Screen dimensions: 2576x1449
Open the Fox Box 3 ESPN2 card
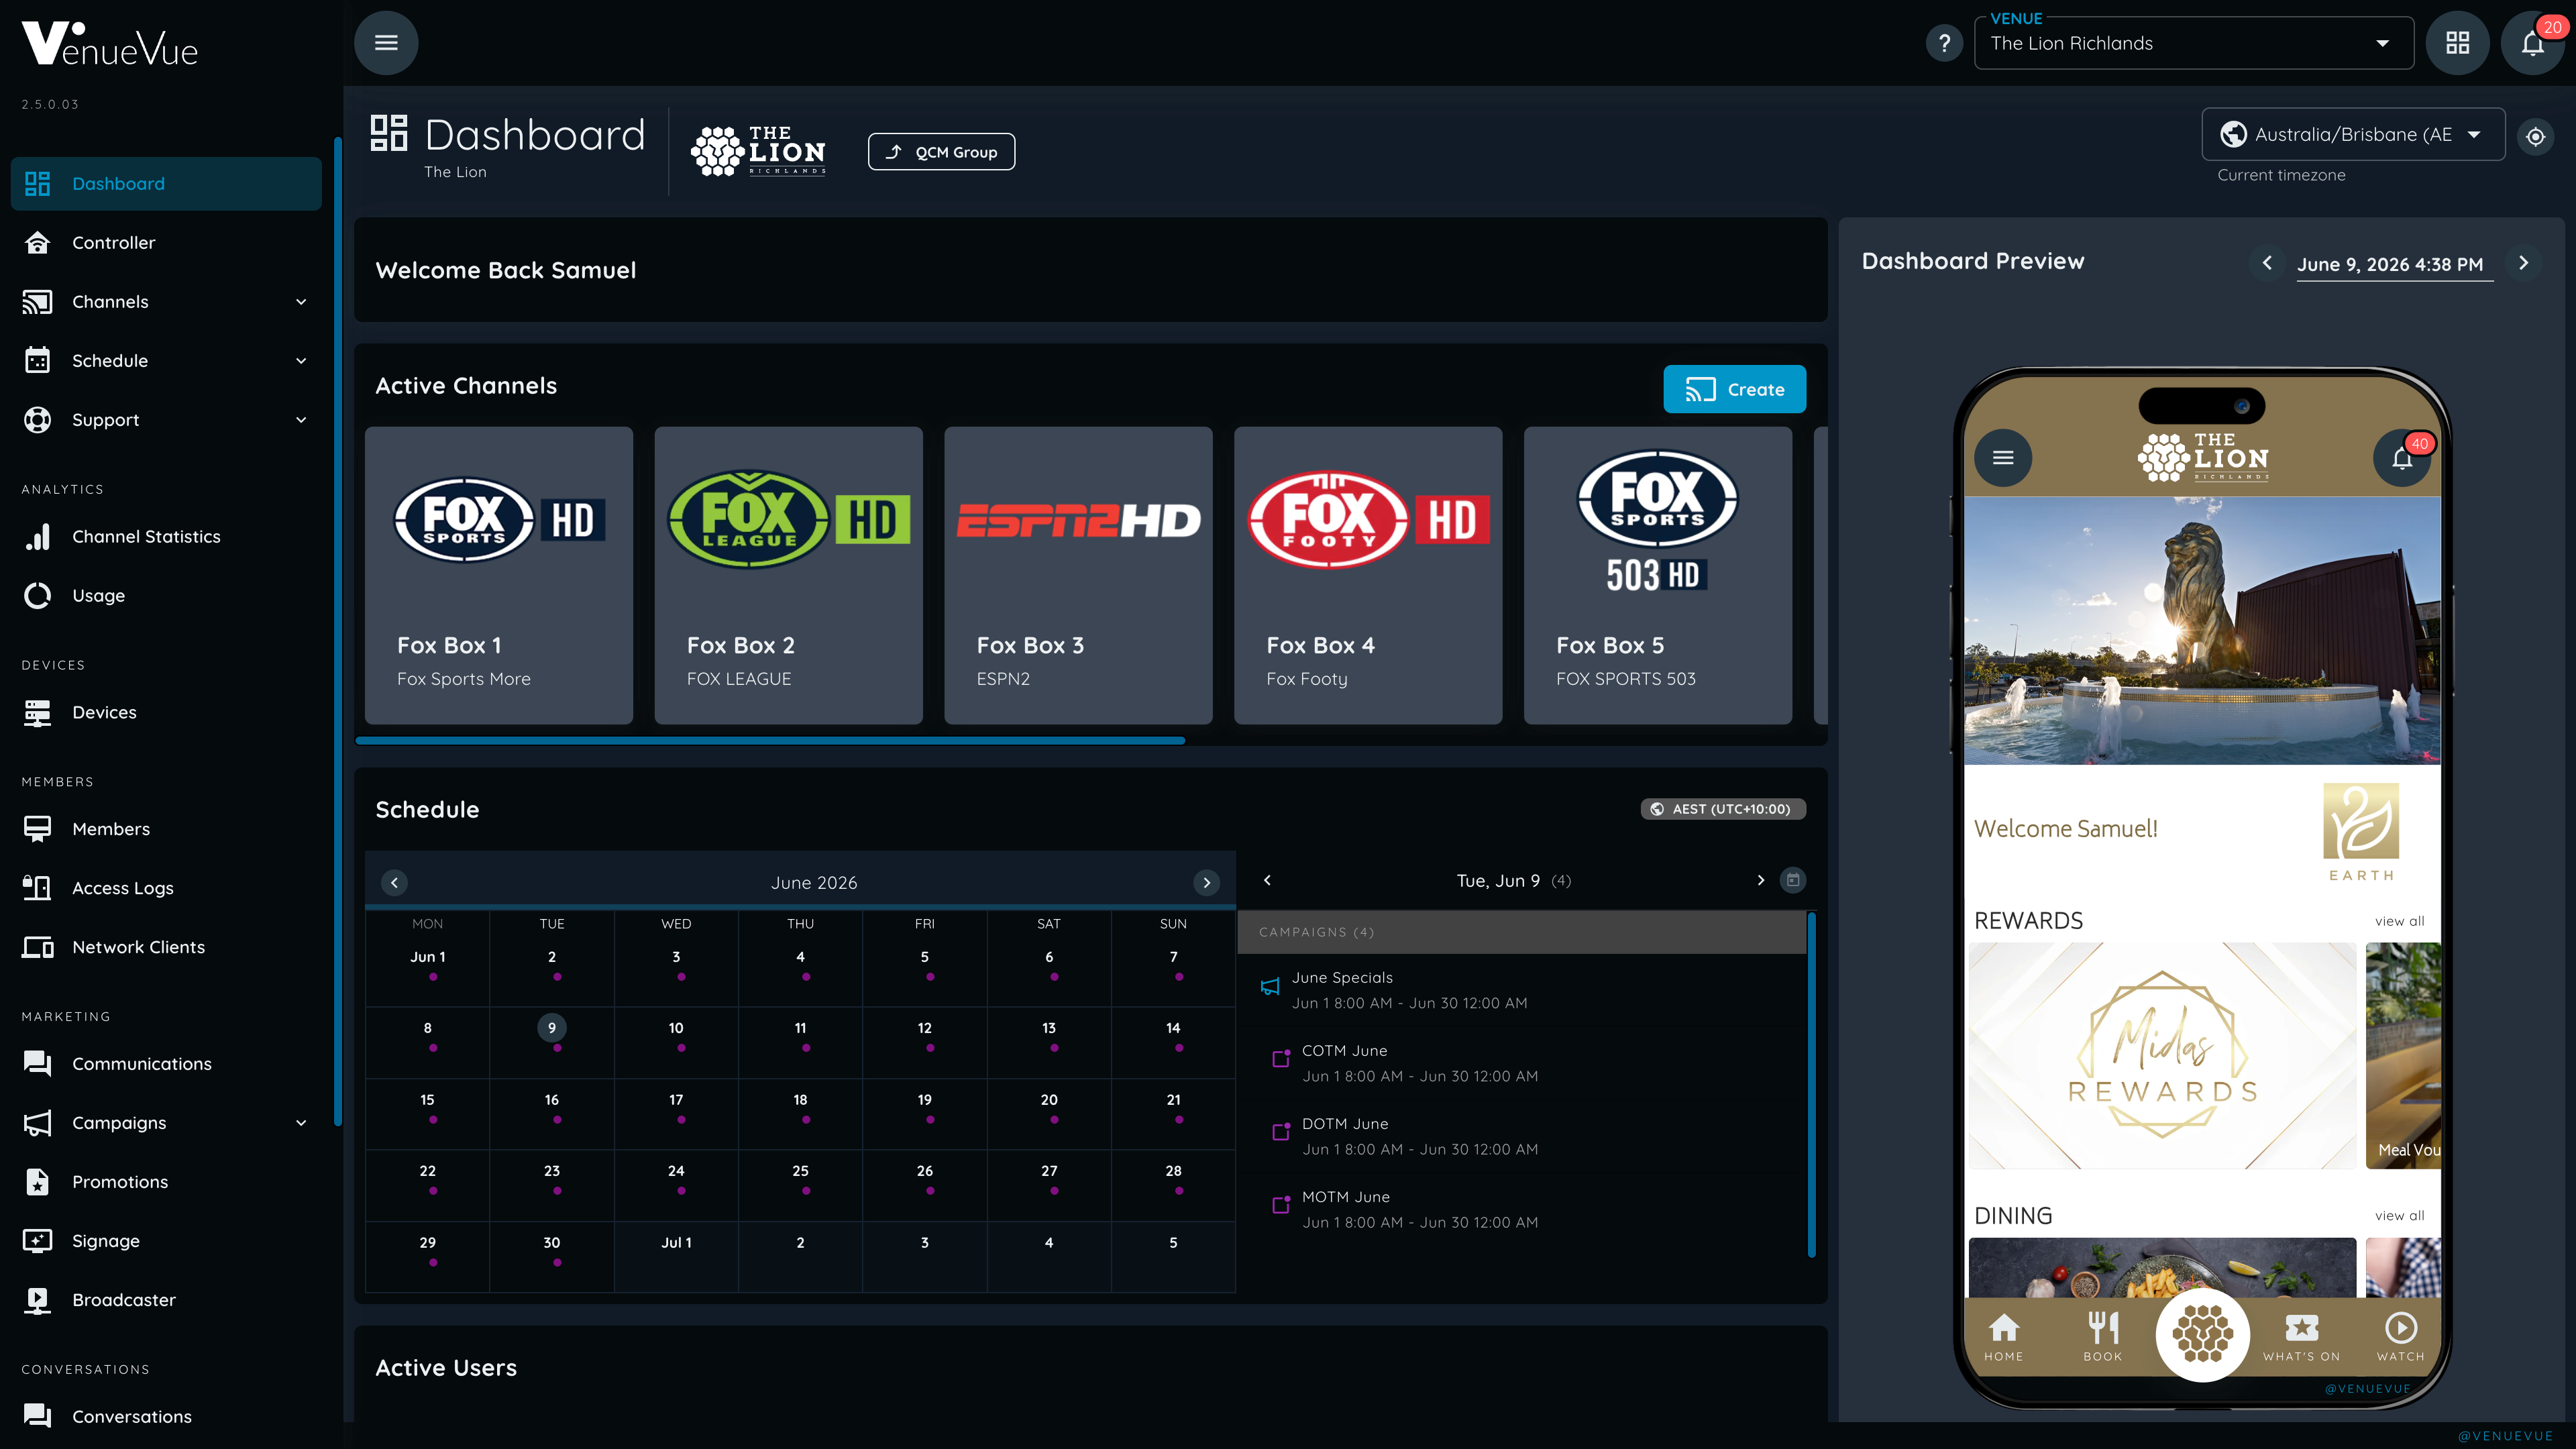point(1078,575)
